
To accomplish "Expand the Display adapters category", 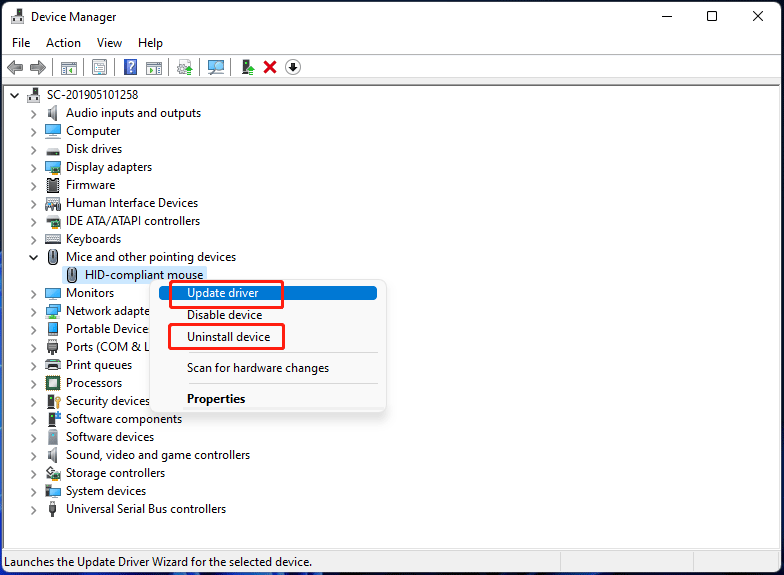I will click(33, 167).
